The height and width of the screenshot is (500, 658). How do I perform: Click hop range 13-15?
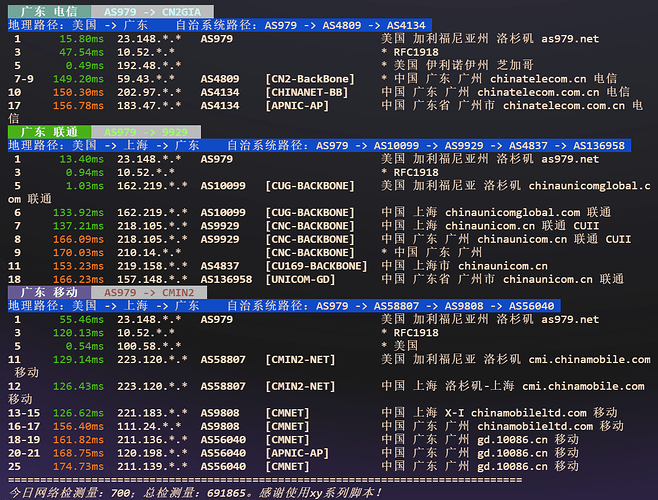[24, 413]
